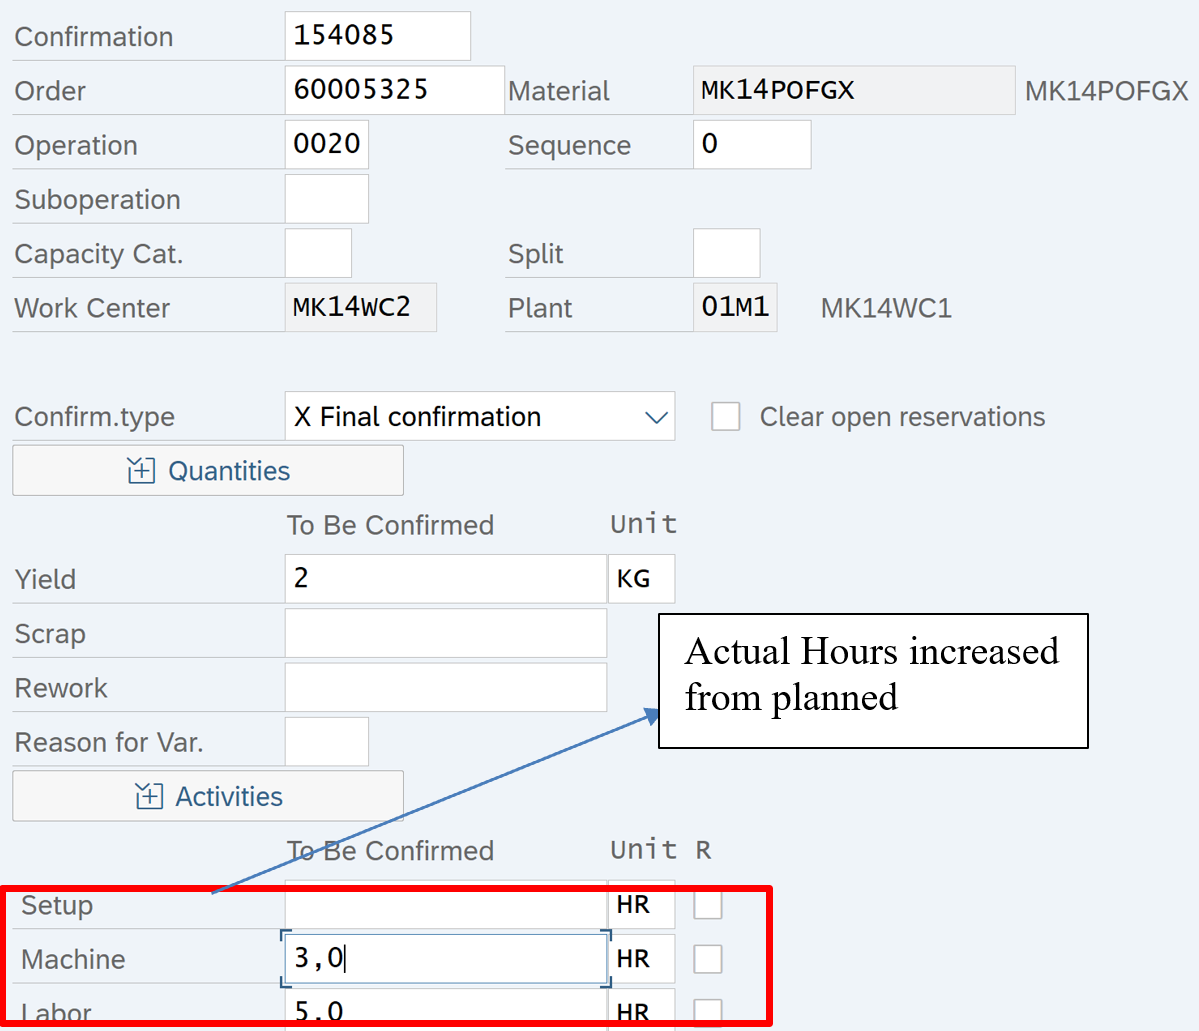The image size is (1199, 1031).
Task: Toggle the Setup row R checkbox
Action: click(708, 905)
